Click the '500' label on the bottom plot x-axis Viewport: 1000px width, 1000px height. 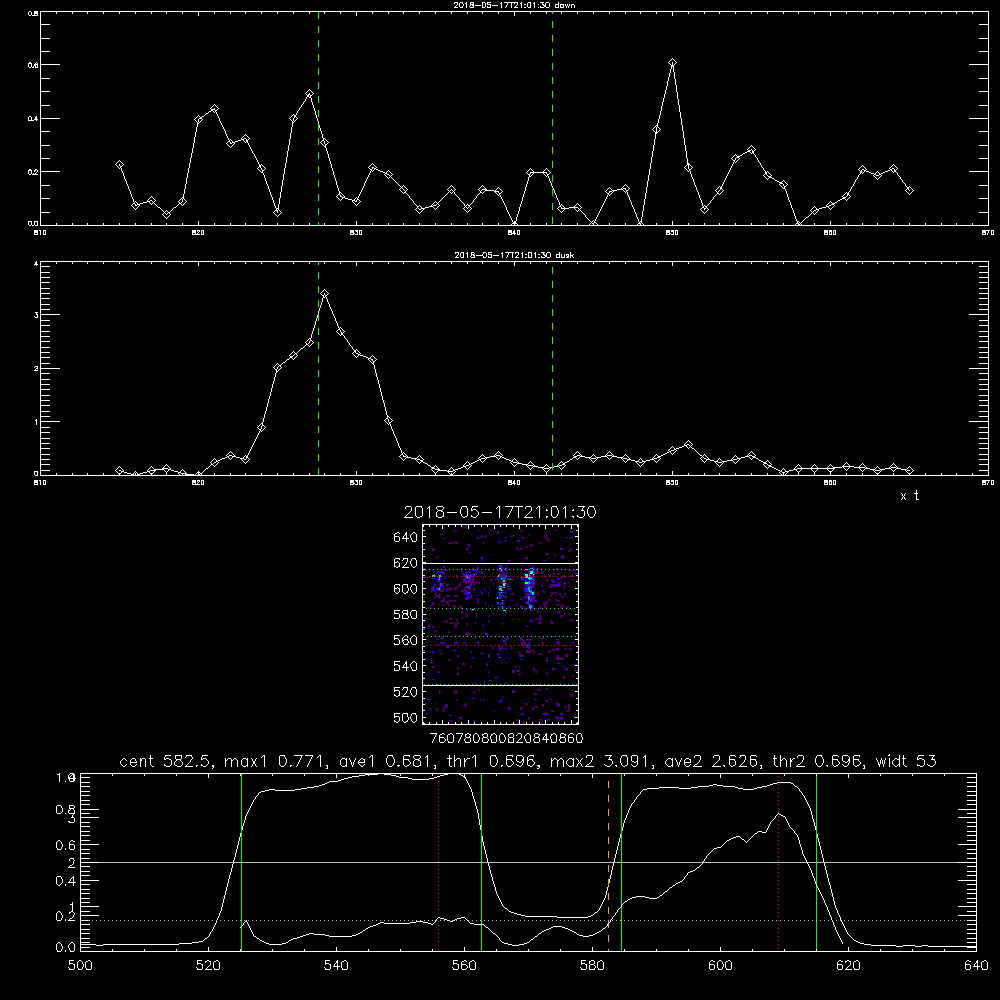(x=80, y=966)
